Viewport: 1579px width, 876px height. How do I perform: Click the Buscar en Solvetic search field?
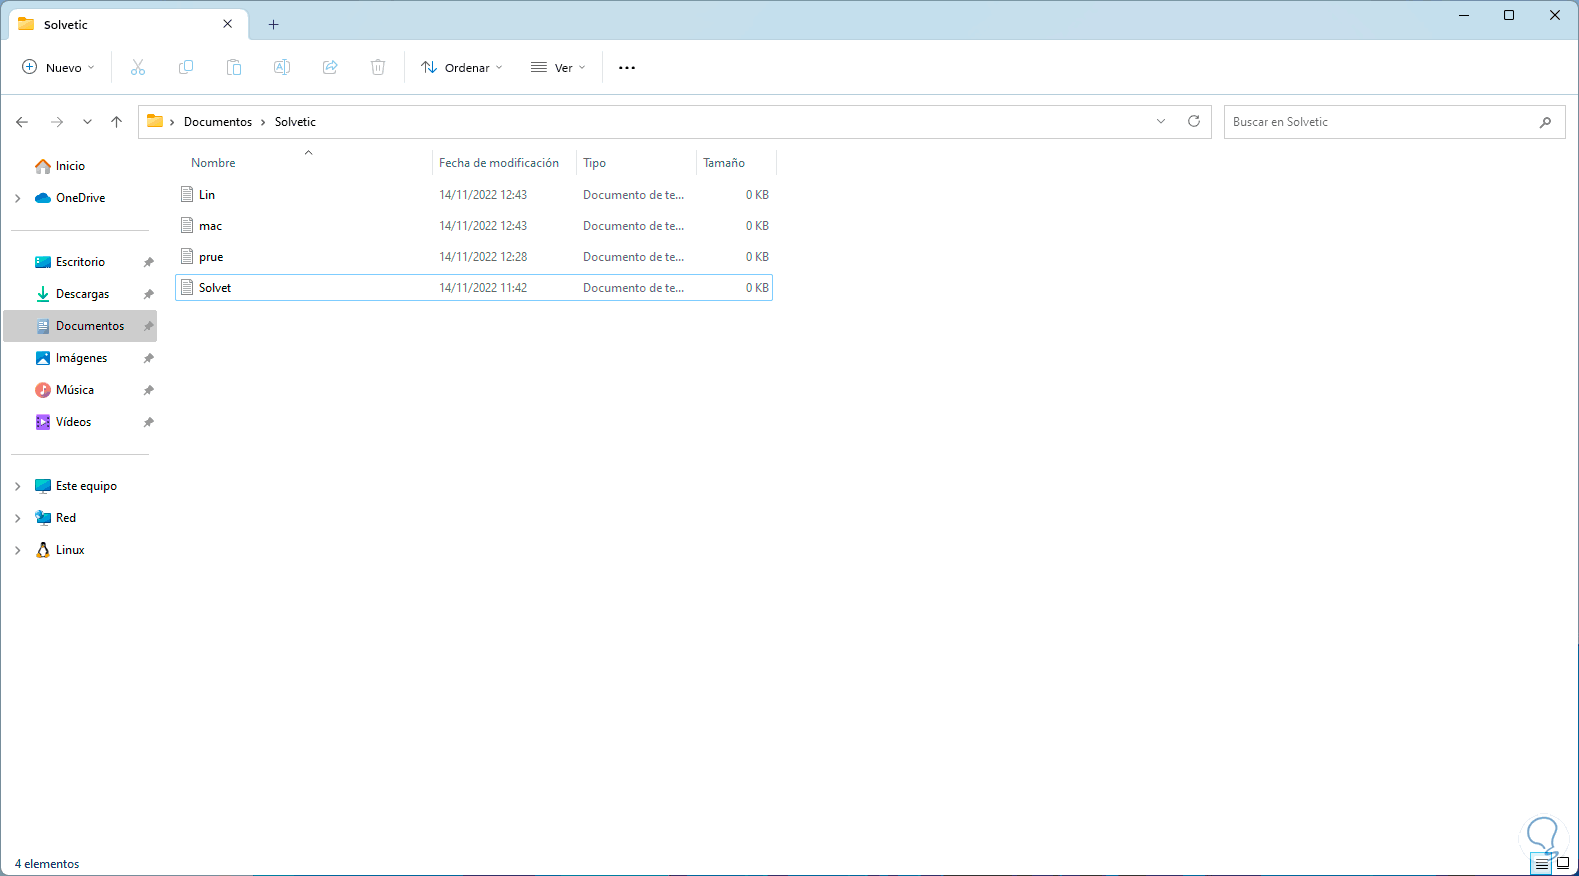point(1394,122)
